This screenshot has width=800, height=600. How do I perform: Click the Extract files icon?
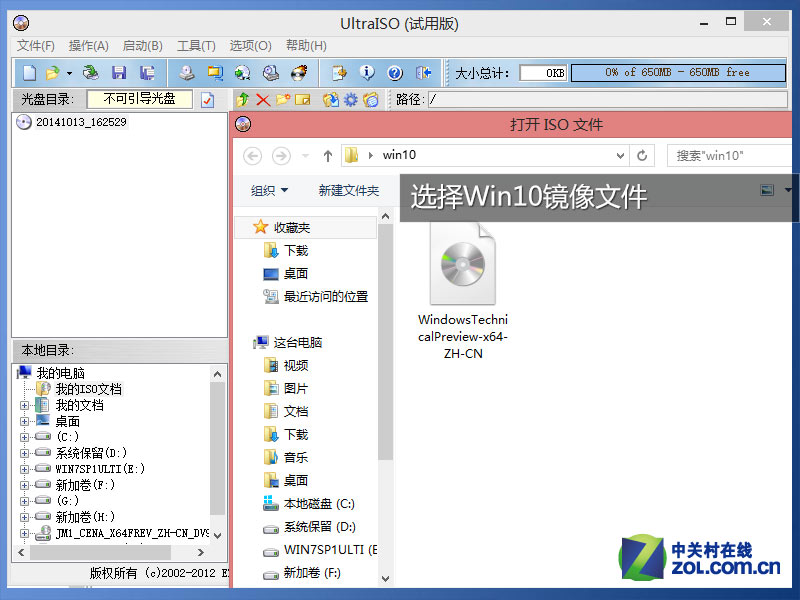point(331,99)
